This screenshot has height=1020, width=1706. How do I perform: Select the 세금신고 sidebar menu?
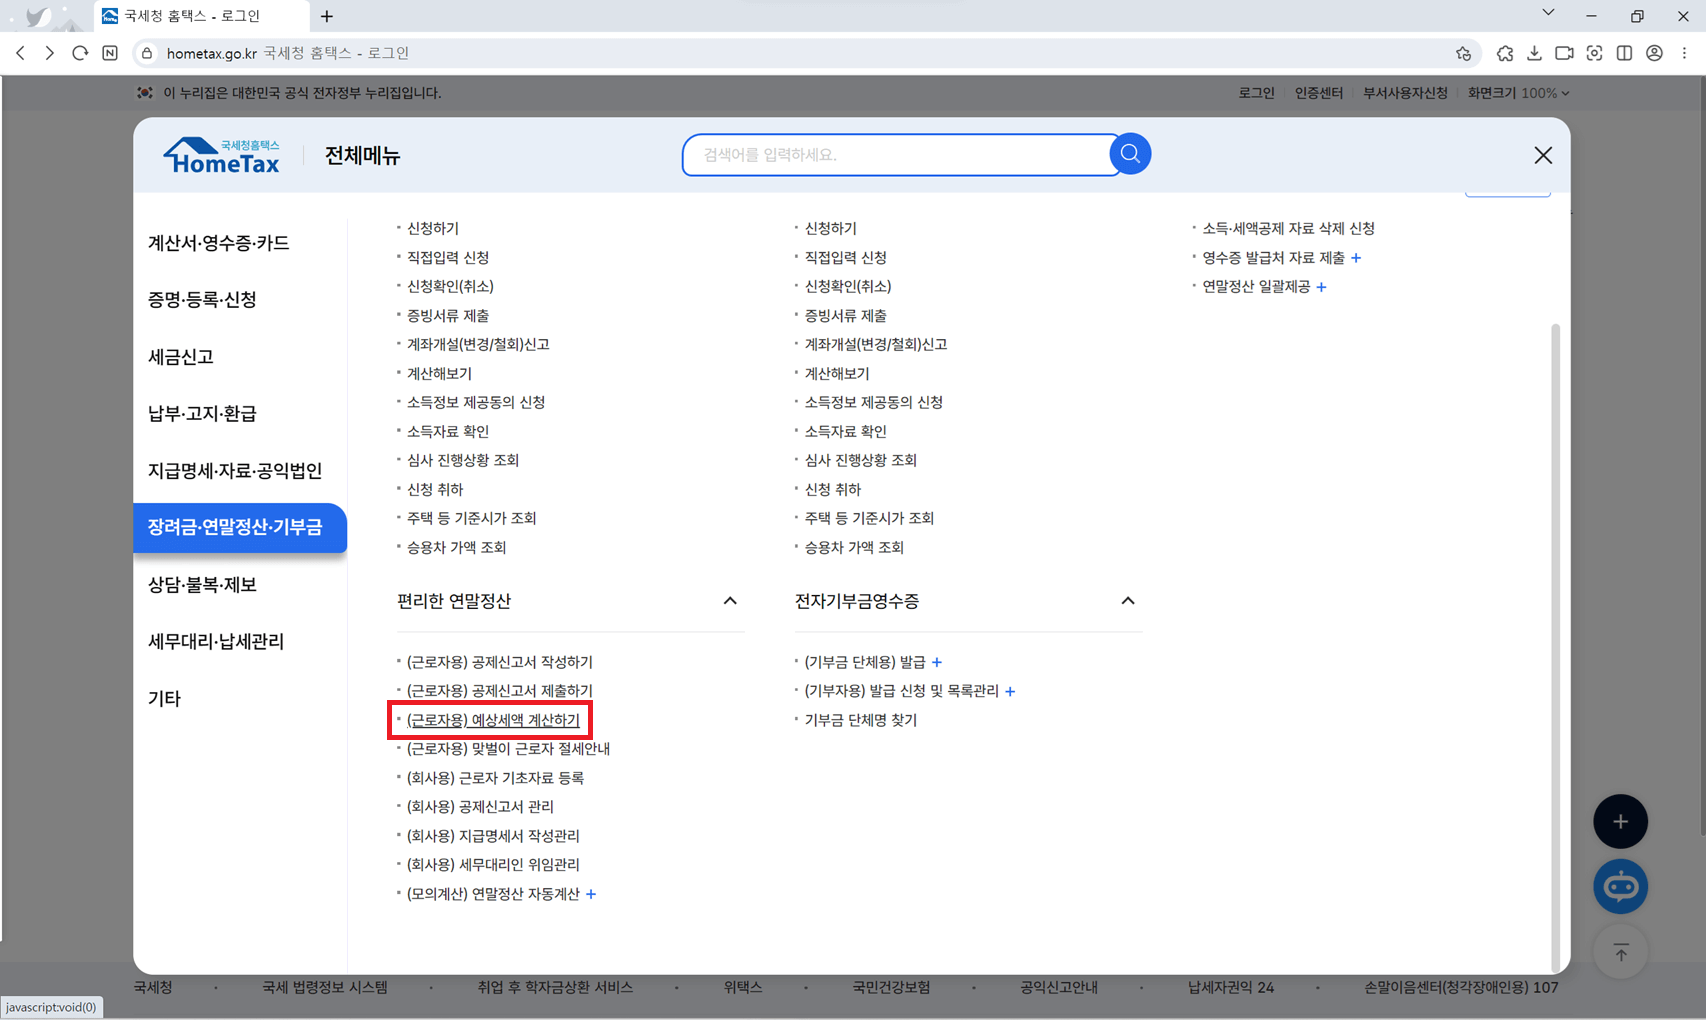tap(180, 356)
